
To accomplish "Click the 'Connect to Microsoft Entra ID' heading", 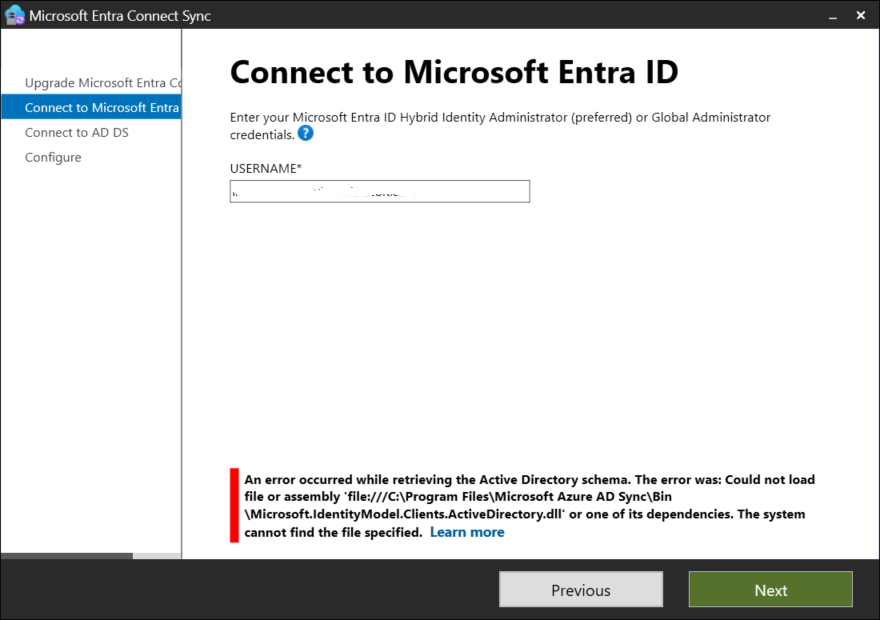I will pyautogui.click(x=454, y=72).
